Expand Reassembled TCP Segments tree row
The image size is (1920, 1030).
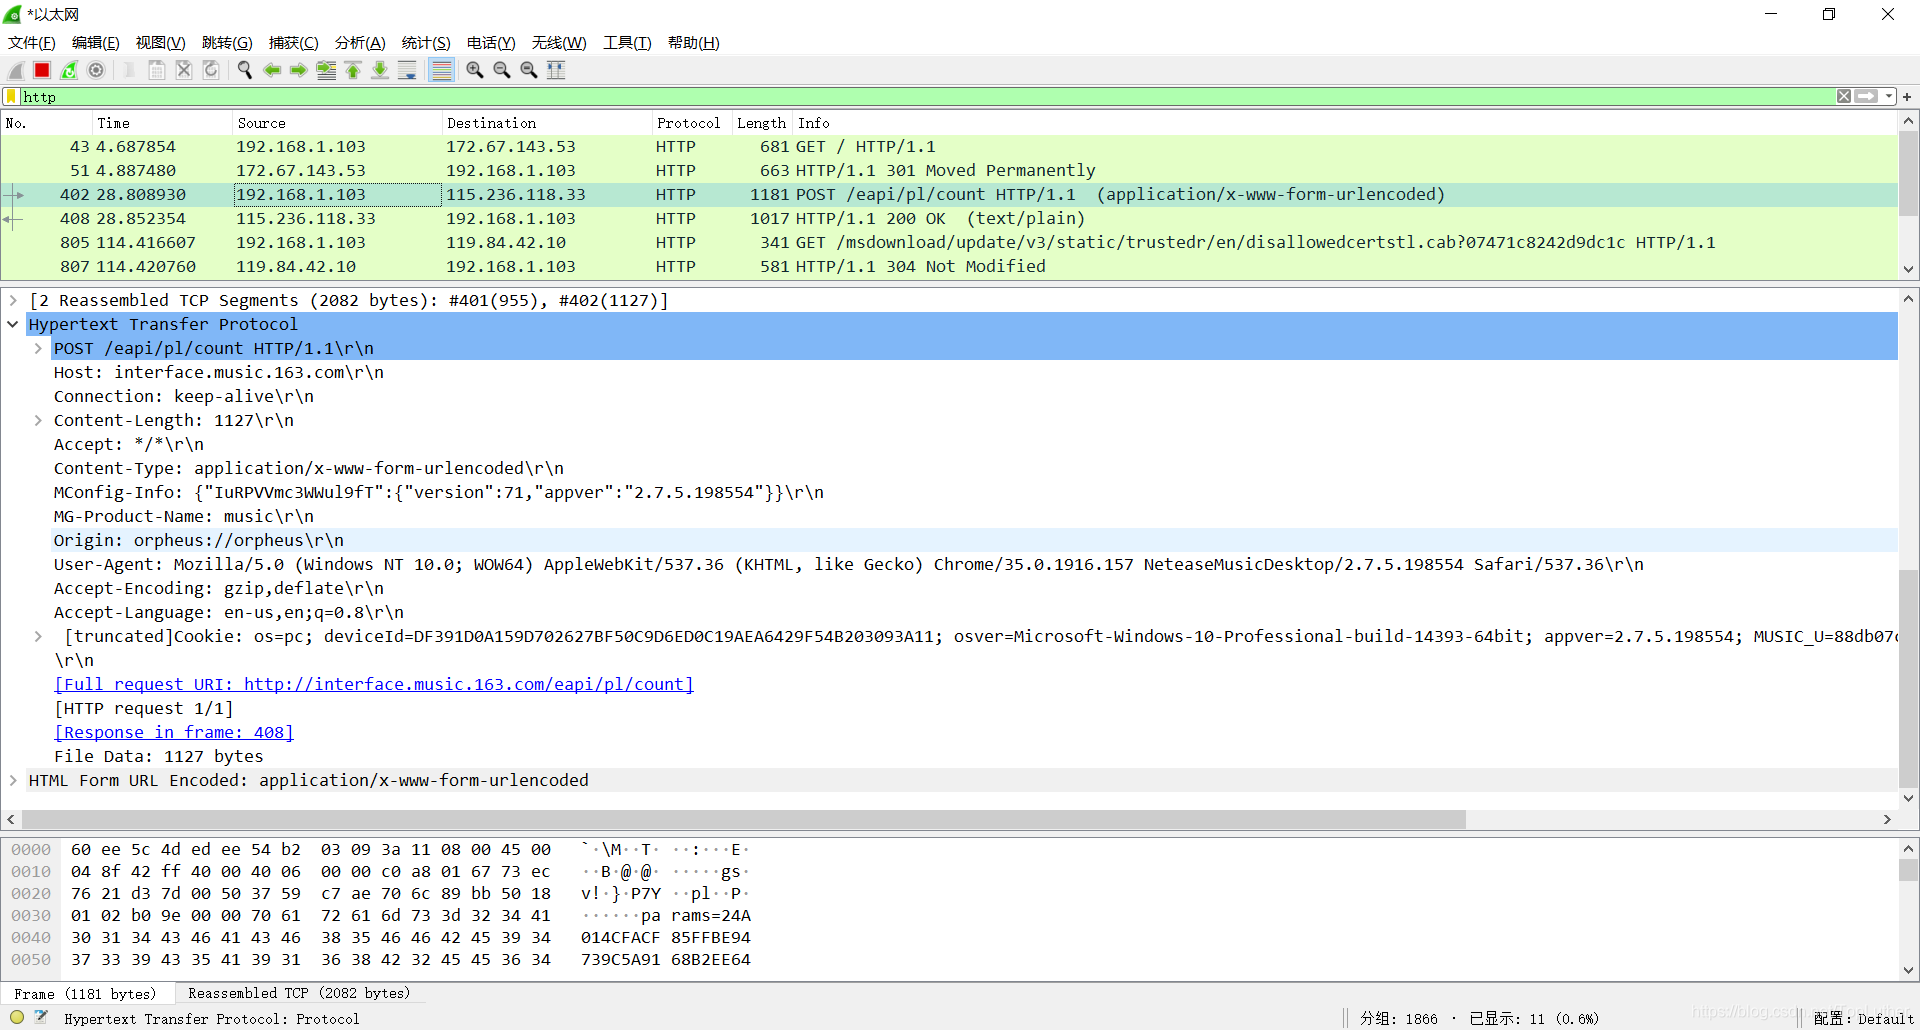pos(13,300)
